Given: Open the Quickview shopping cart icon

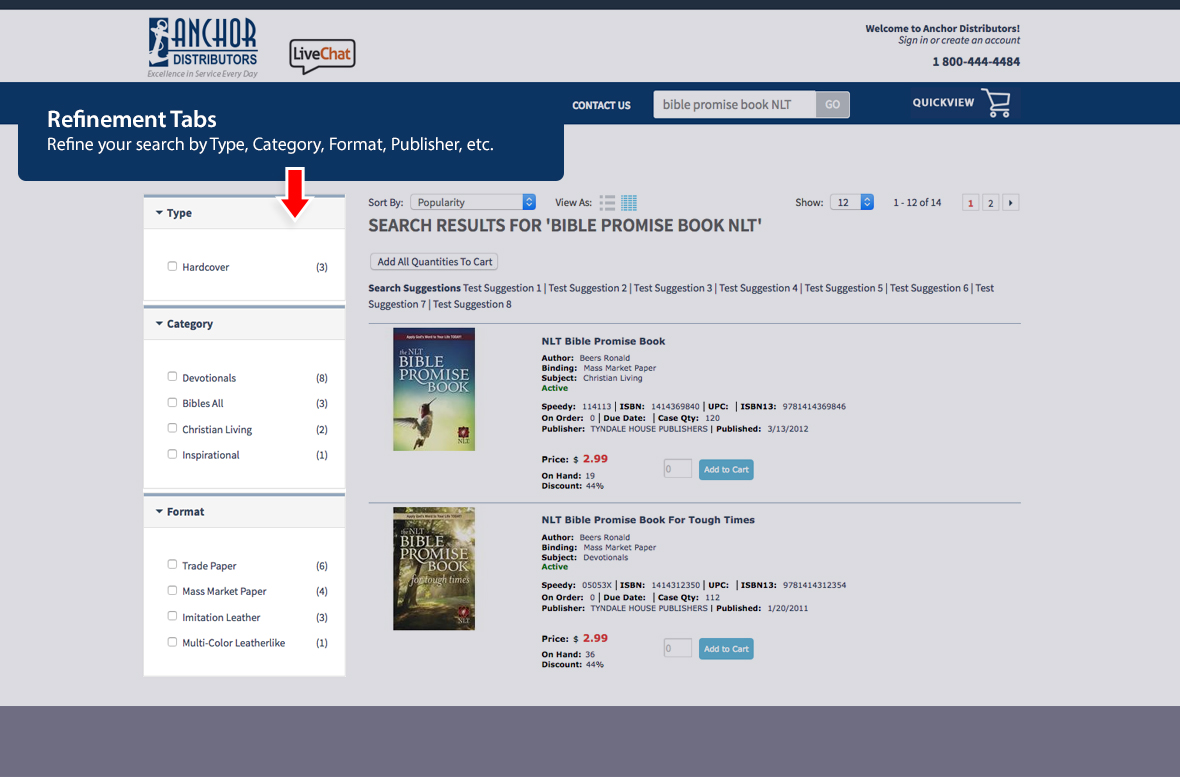Looking at the screenshot, I should click(x=997, y=103).
